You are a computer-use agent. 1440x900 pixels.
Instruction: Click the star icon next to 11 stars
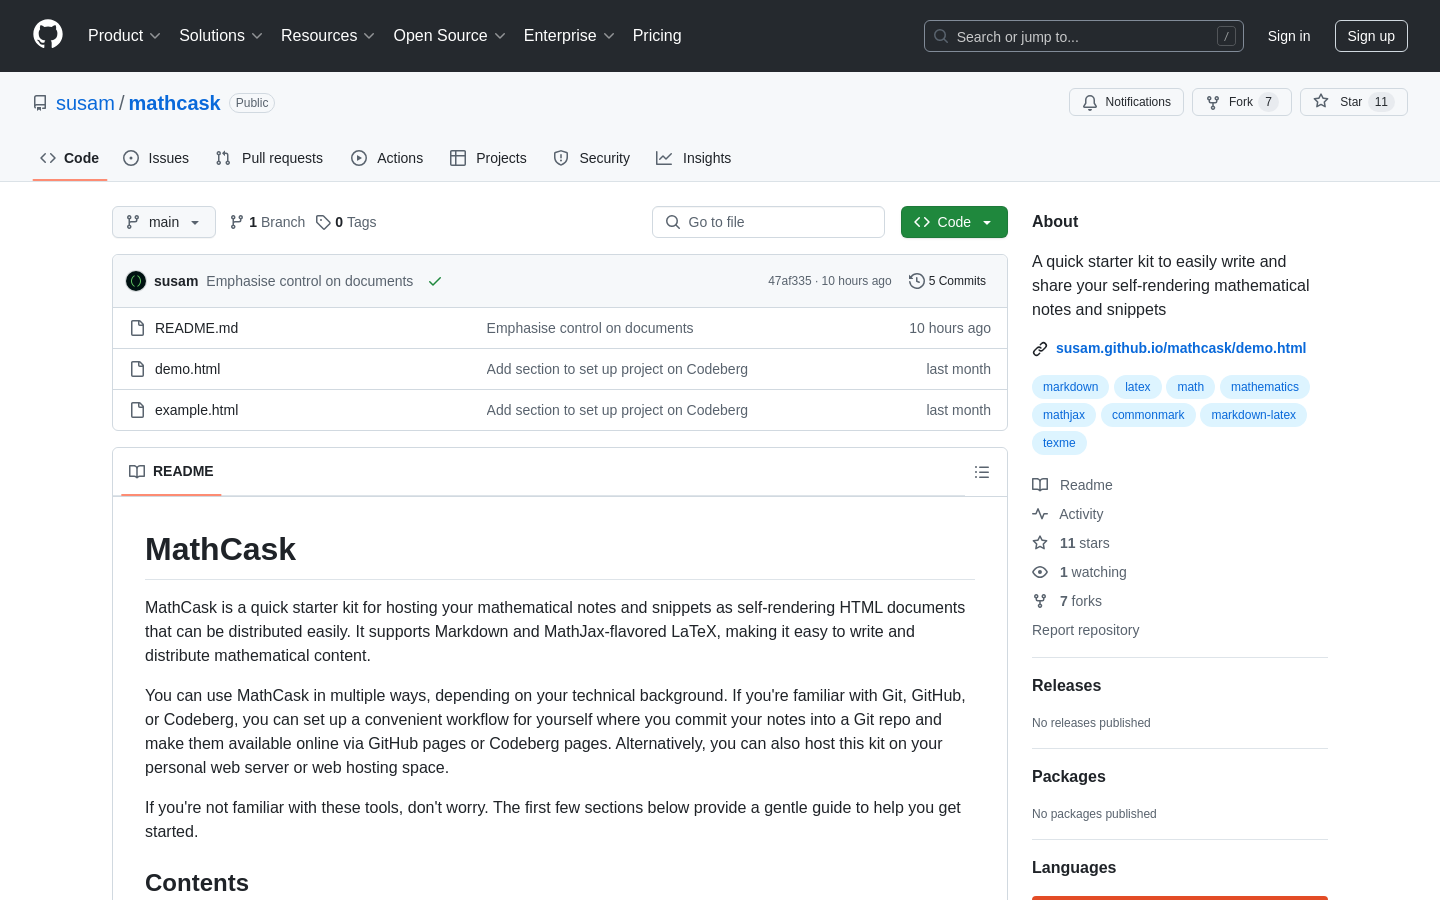(x=1040, y=543)
